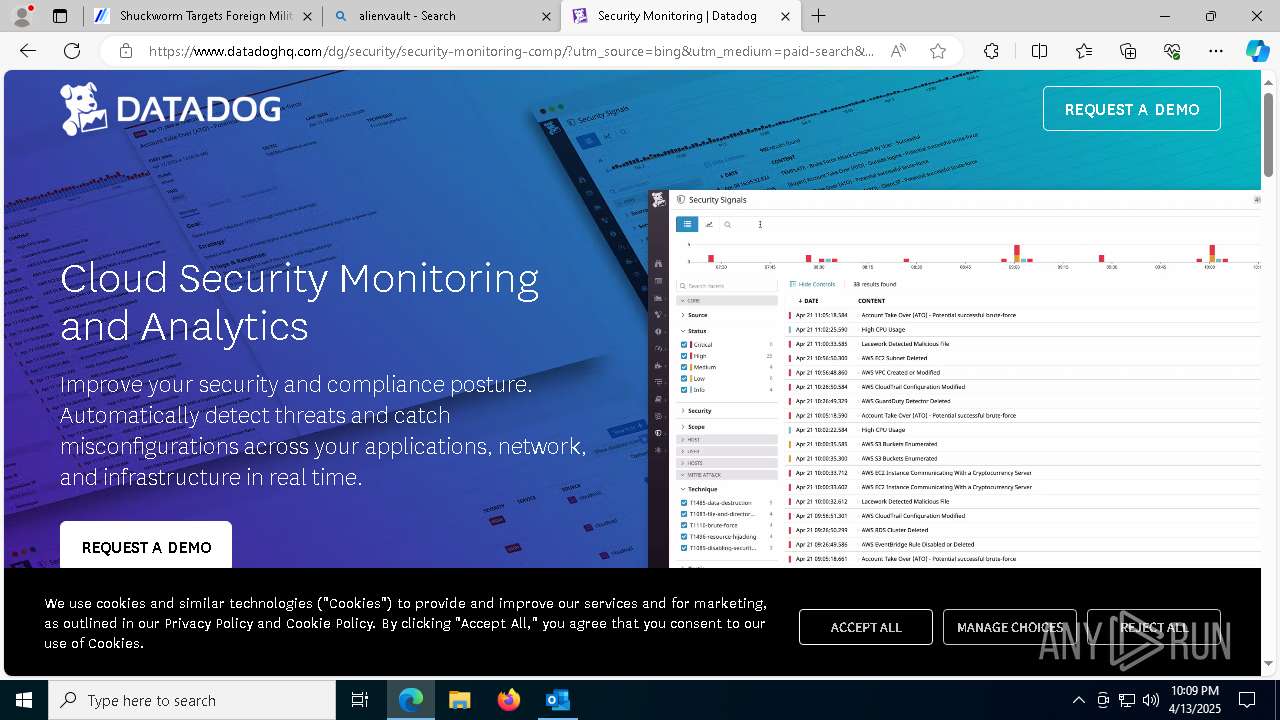Open the volume control tray icon
1280x720 pixels.
pos(1151,700)
